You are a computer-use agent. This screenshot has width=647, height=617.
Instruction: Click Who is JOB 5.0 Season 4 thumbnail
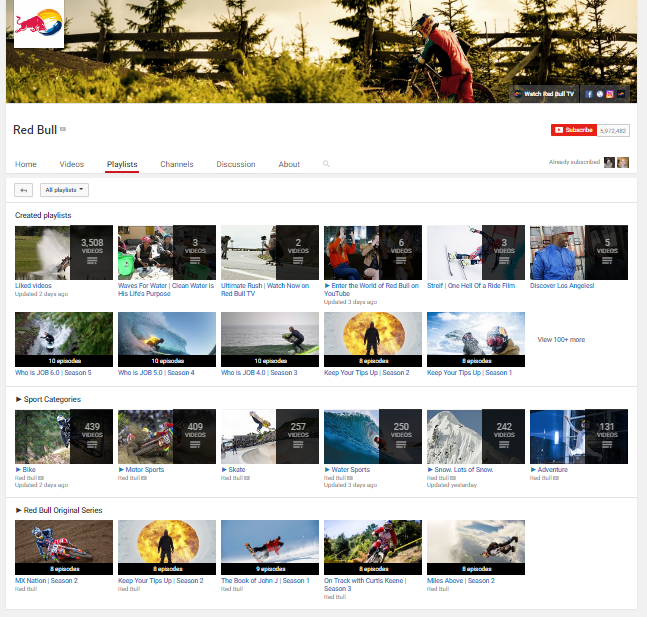pos(167,339)
